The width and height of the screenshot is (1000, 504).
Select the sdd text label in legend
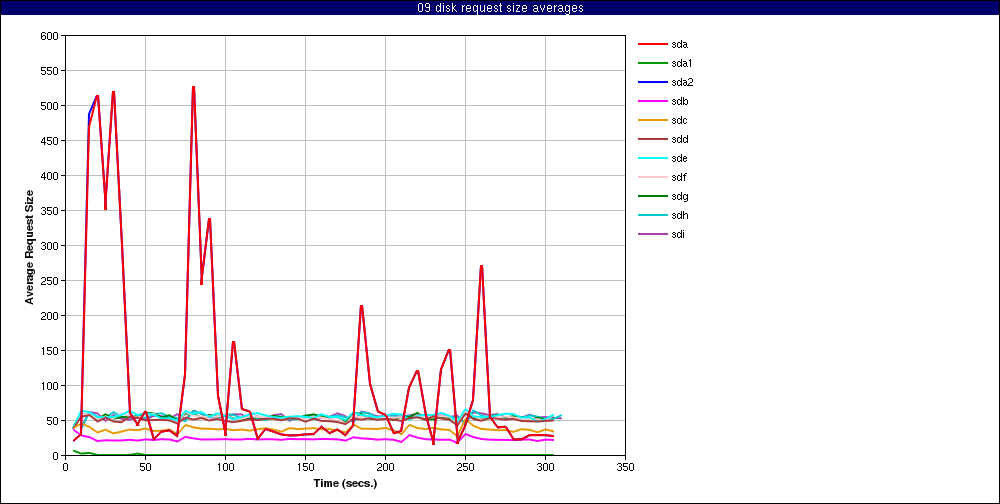(679, 139)
